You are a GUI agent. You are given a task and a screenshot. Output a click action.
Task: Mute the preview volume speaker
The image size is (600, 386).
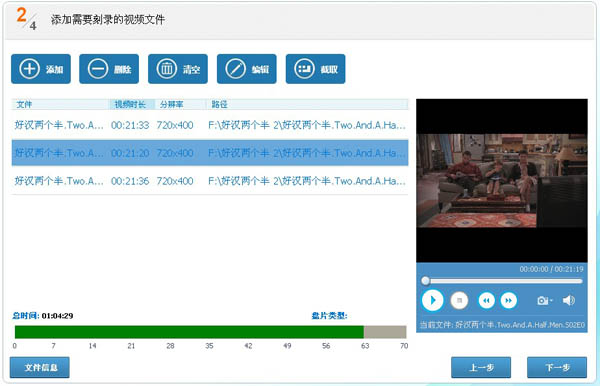[x=569, y=300]
